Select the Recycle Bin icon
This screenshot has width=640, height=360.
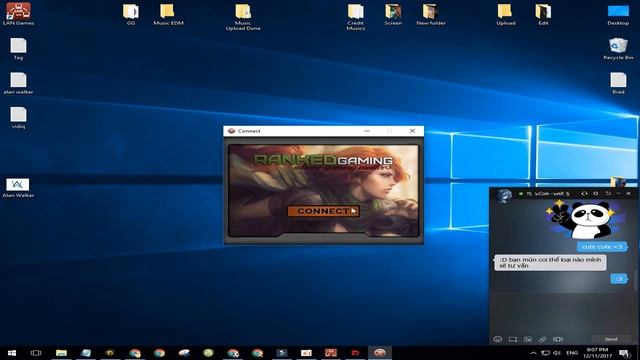tap(618, 49)
